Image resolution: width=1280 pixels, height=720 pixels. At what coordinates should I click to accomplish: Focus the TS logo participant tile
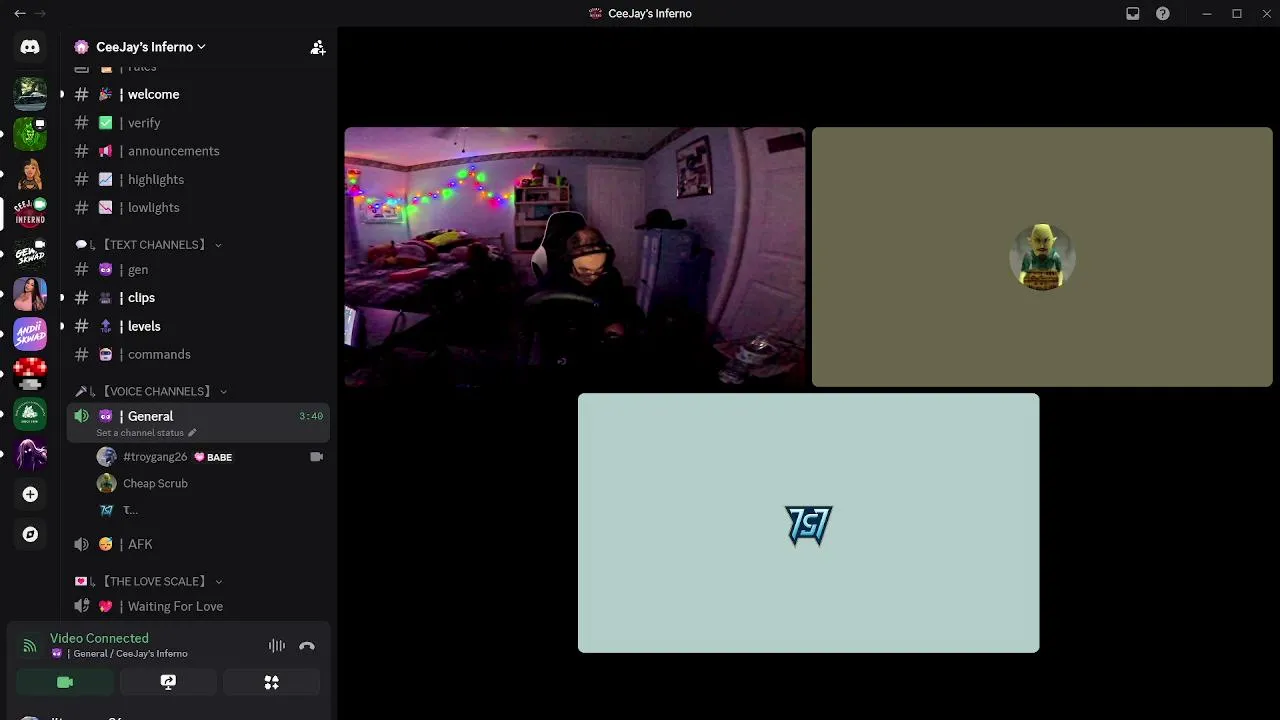pos(809,523)
